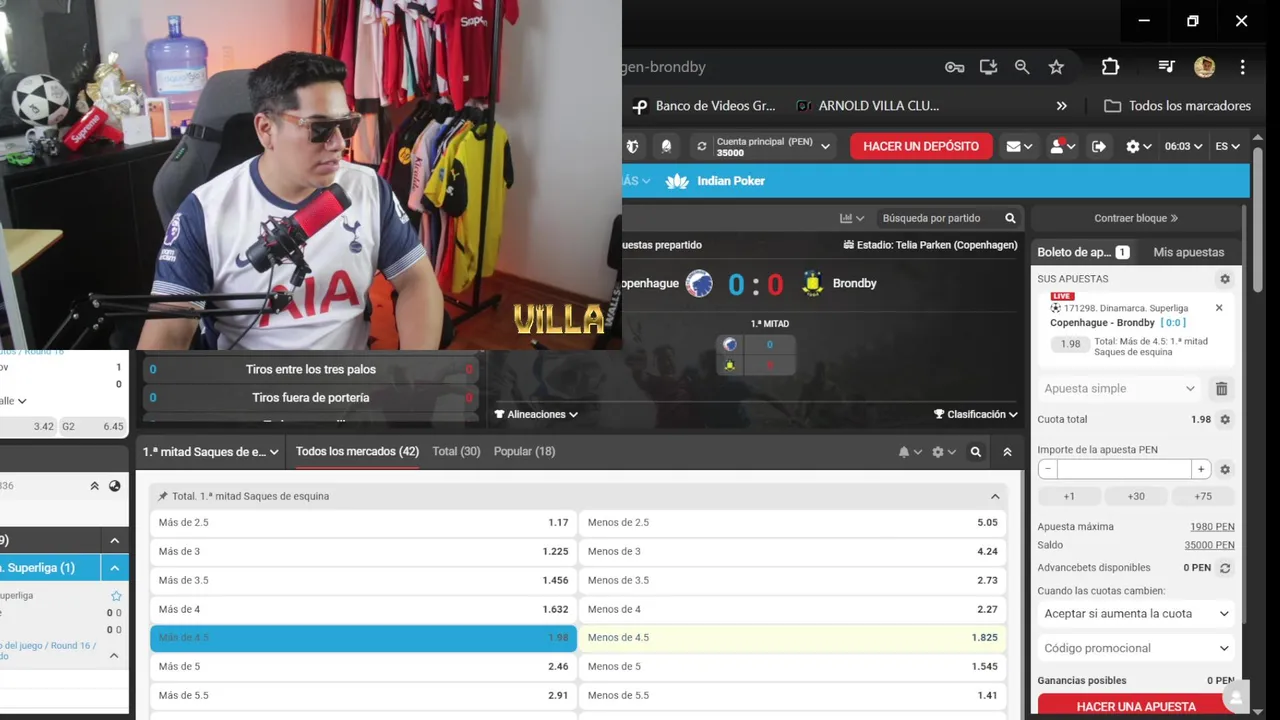Refresh the Advancebets disponibles amount
Image resolution: width=1280 pixels, height=720 pixels.
[x=1224, y=568]
